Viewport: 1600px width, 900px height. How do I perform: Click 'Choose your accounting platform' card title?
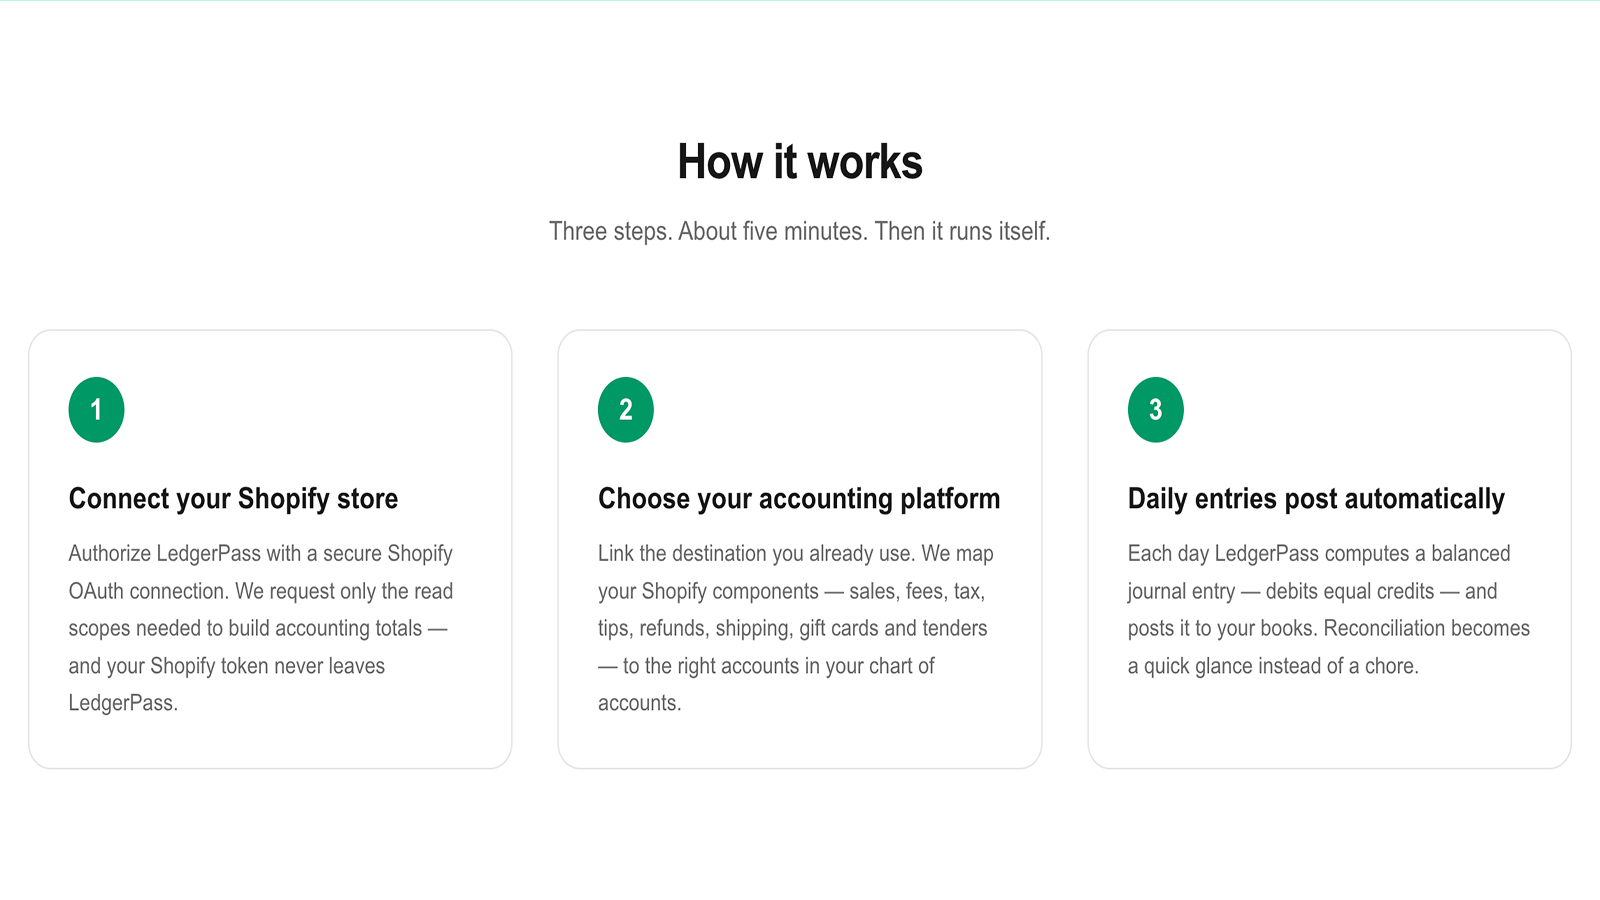click(799, 498)
